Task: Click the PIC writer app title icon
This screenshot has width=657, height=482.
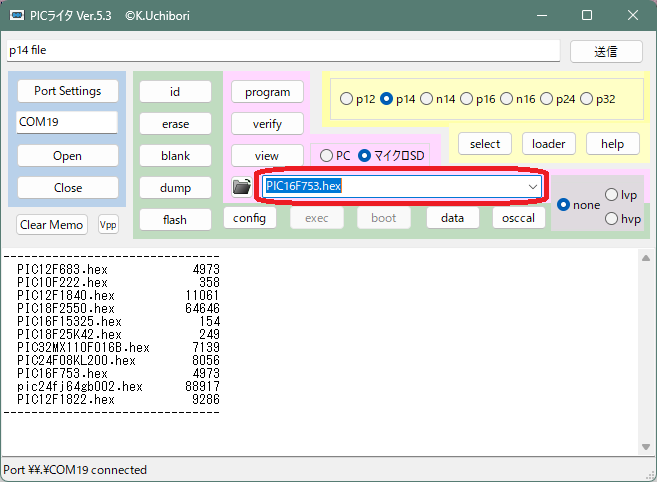Action: [17, 16]
